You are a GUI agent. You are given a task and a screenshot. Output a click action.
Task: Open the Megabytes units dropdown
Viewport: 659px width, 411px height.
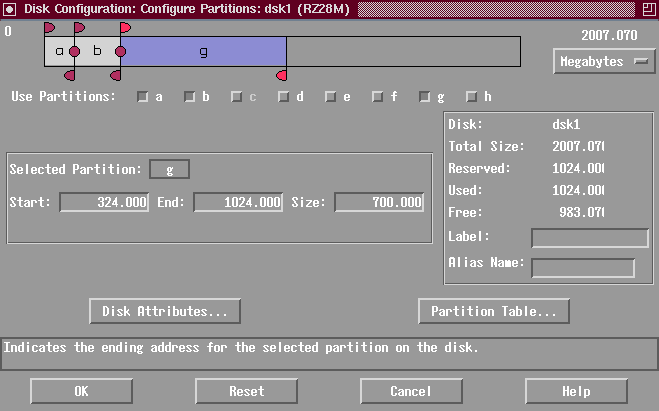[603, 62]
